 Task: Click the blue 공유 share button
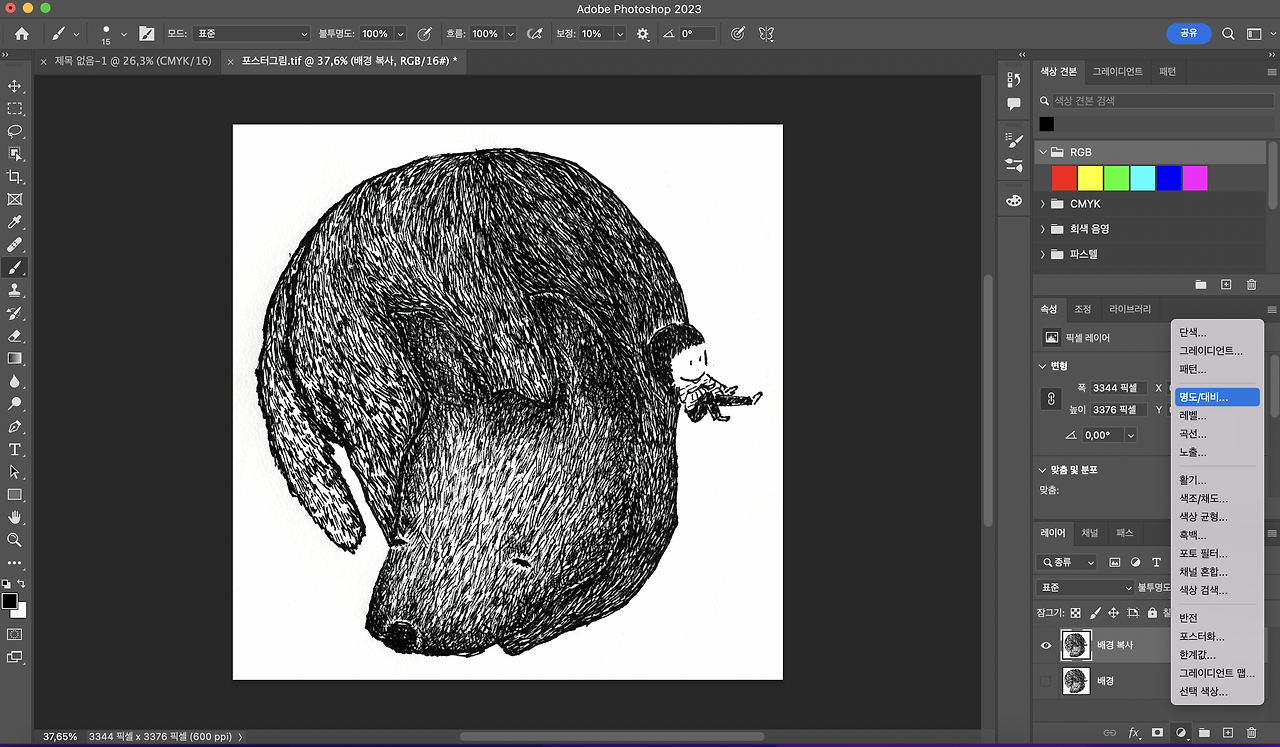click(1188, 33)
